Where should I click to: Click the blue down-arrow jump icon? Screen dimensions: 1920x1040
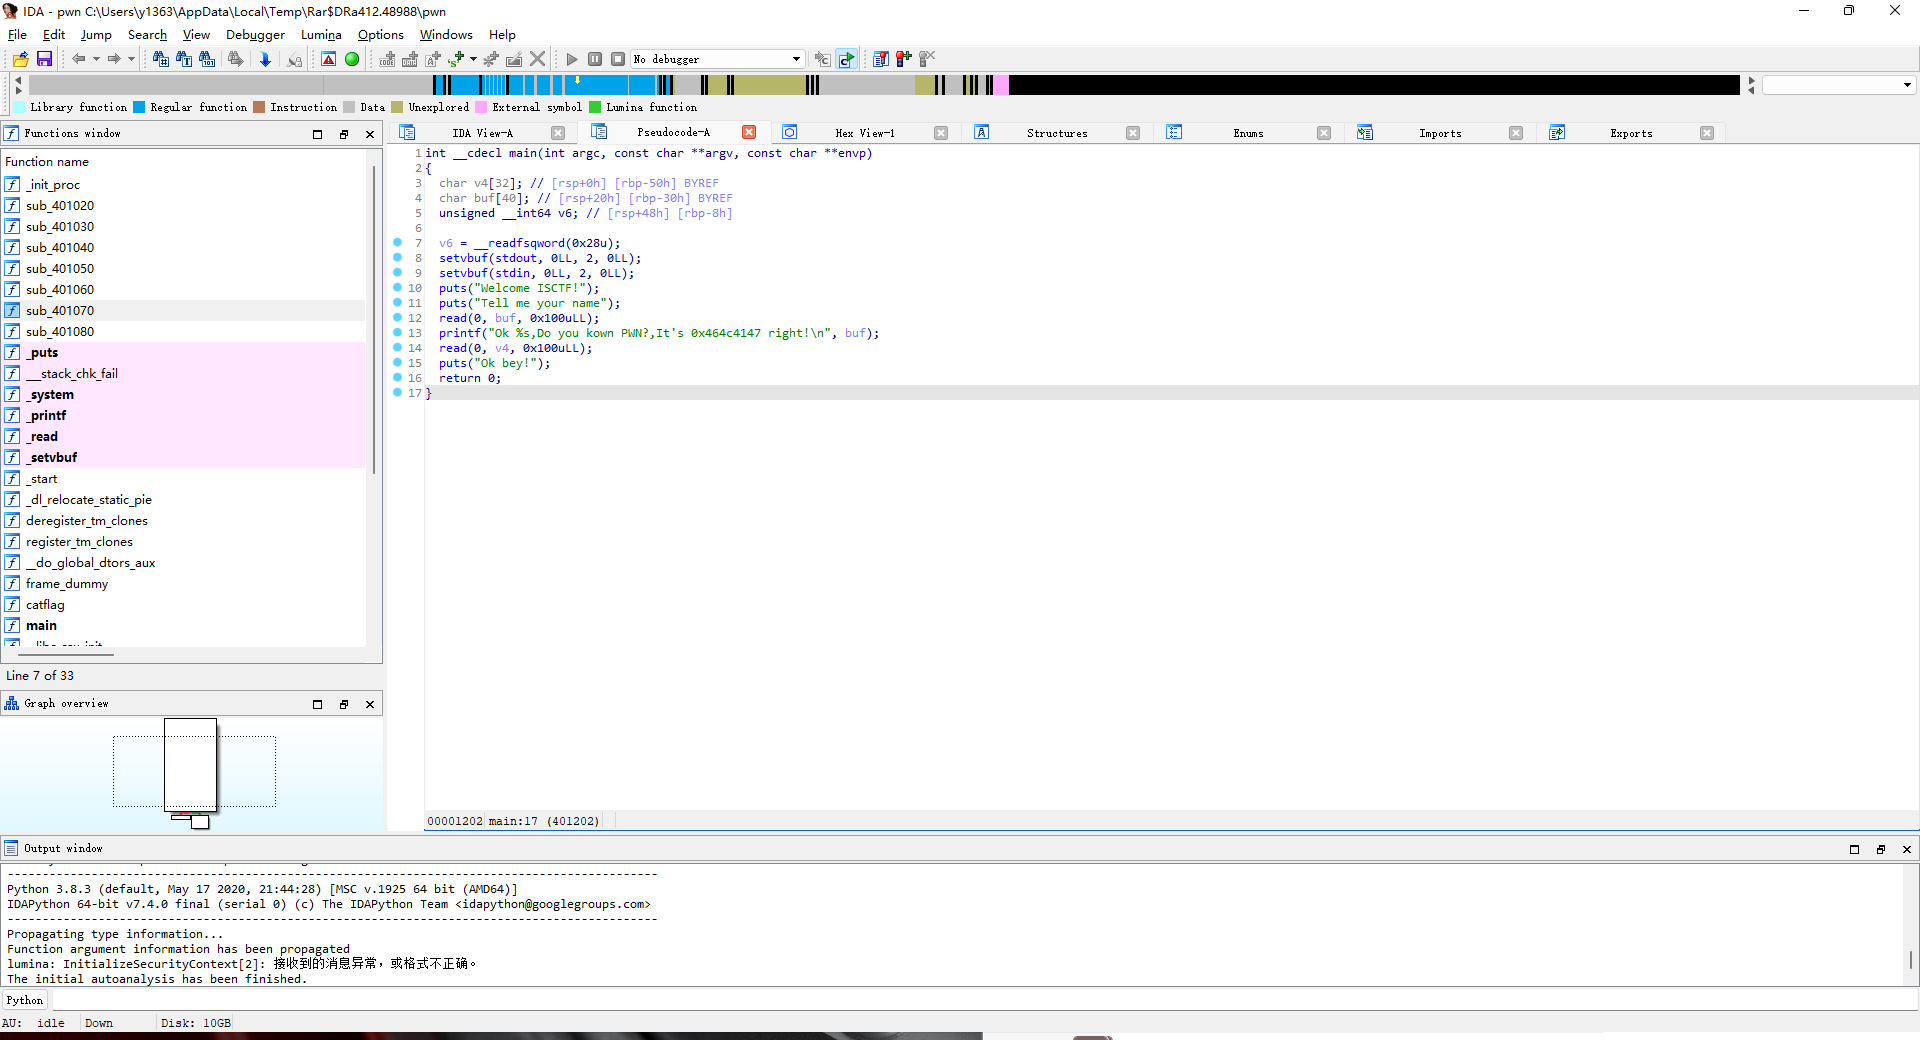click(x=265, y=59)
